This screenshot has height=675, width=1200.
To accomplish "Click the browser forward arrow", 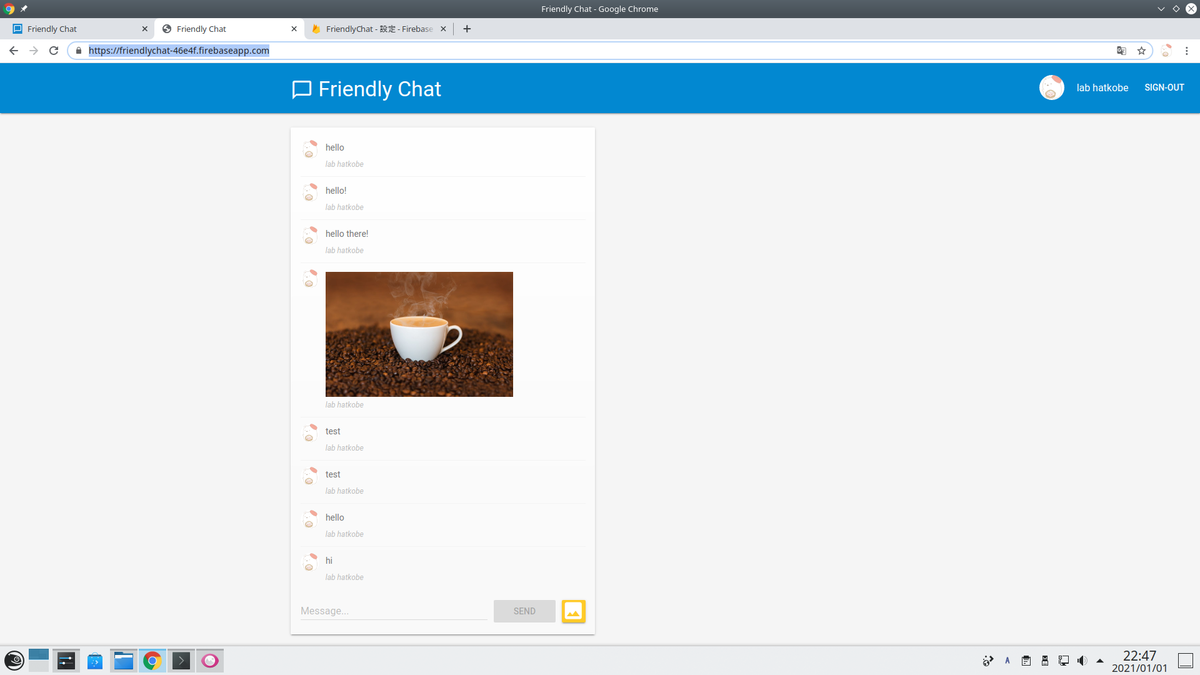I will pyautogui.click(x=34, y=50).
